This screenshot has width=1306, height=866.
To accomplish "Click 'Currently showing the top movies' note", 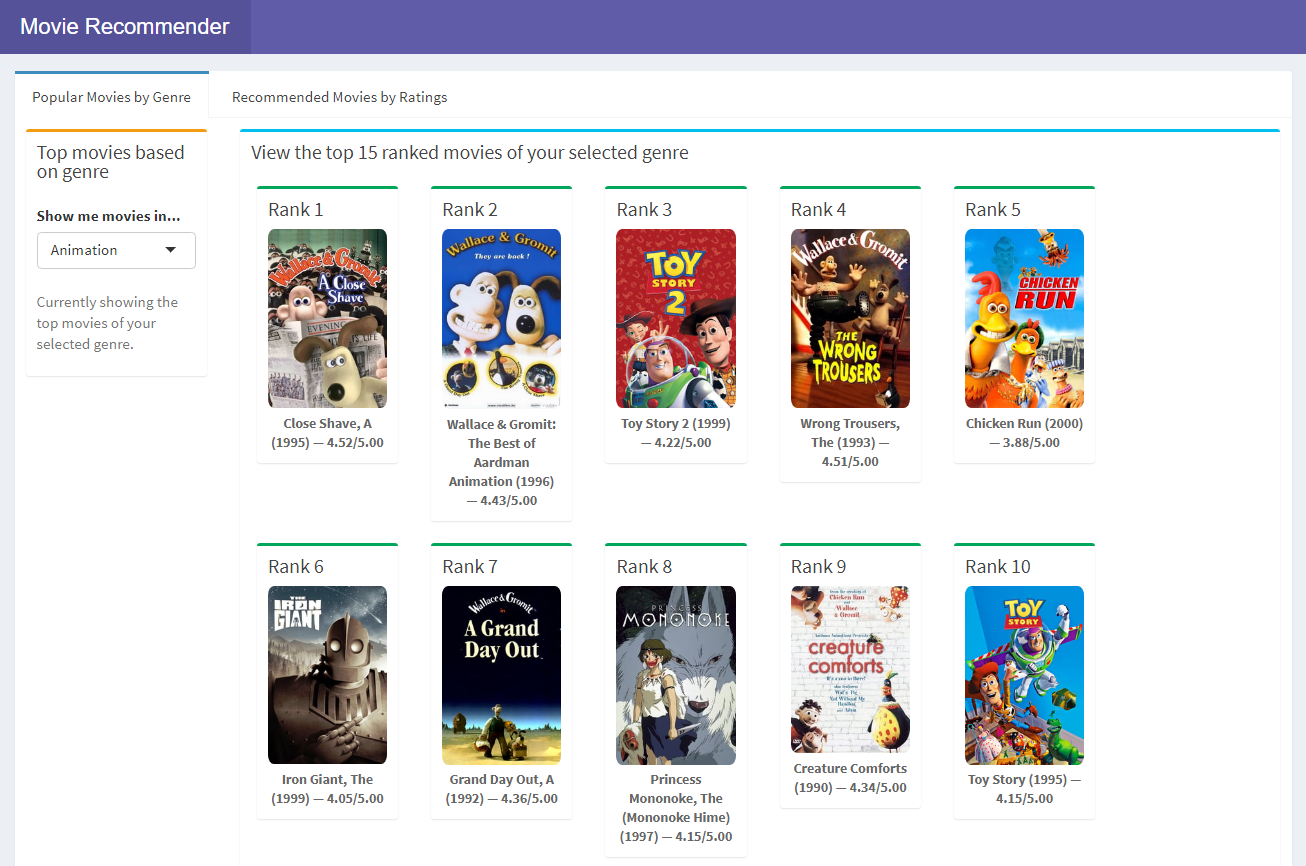I will 108,323.
